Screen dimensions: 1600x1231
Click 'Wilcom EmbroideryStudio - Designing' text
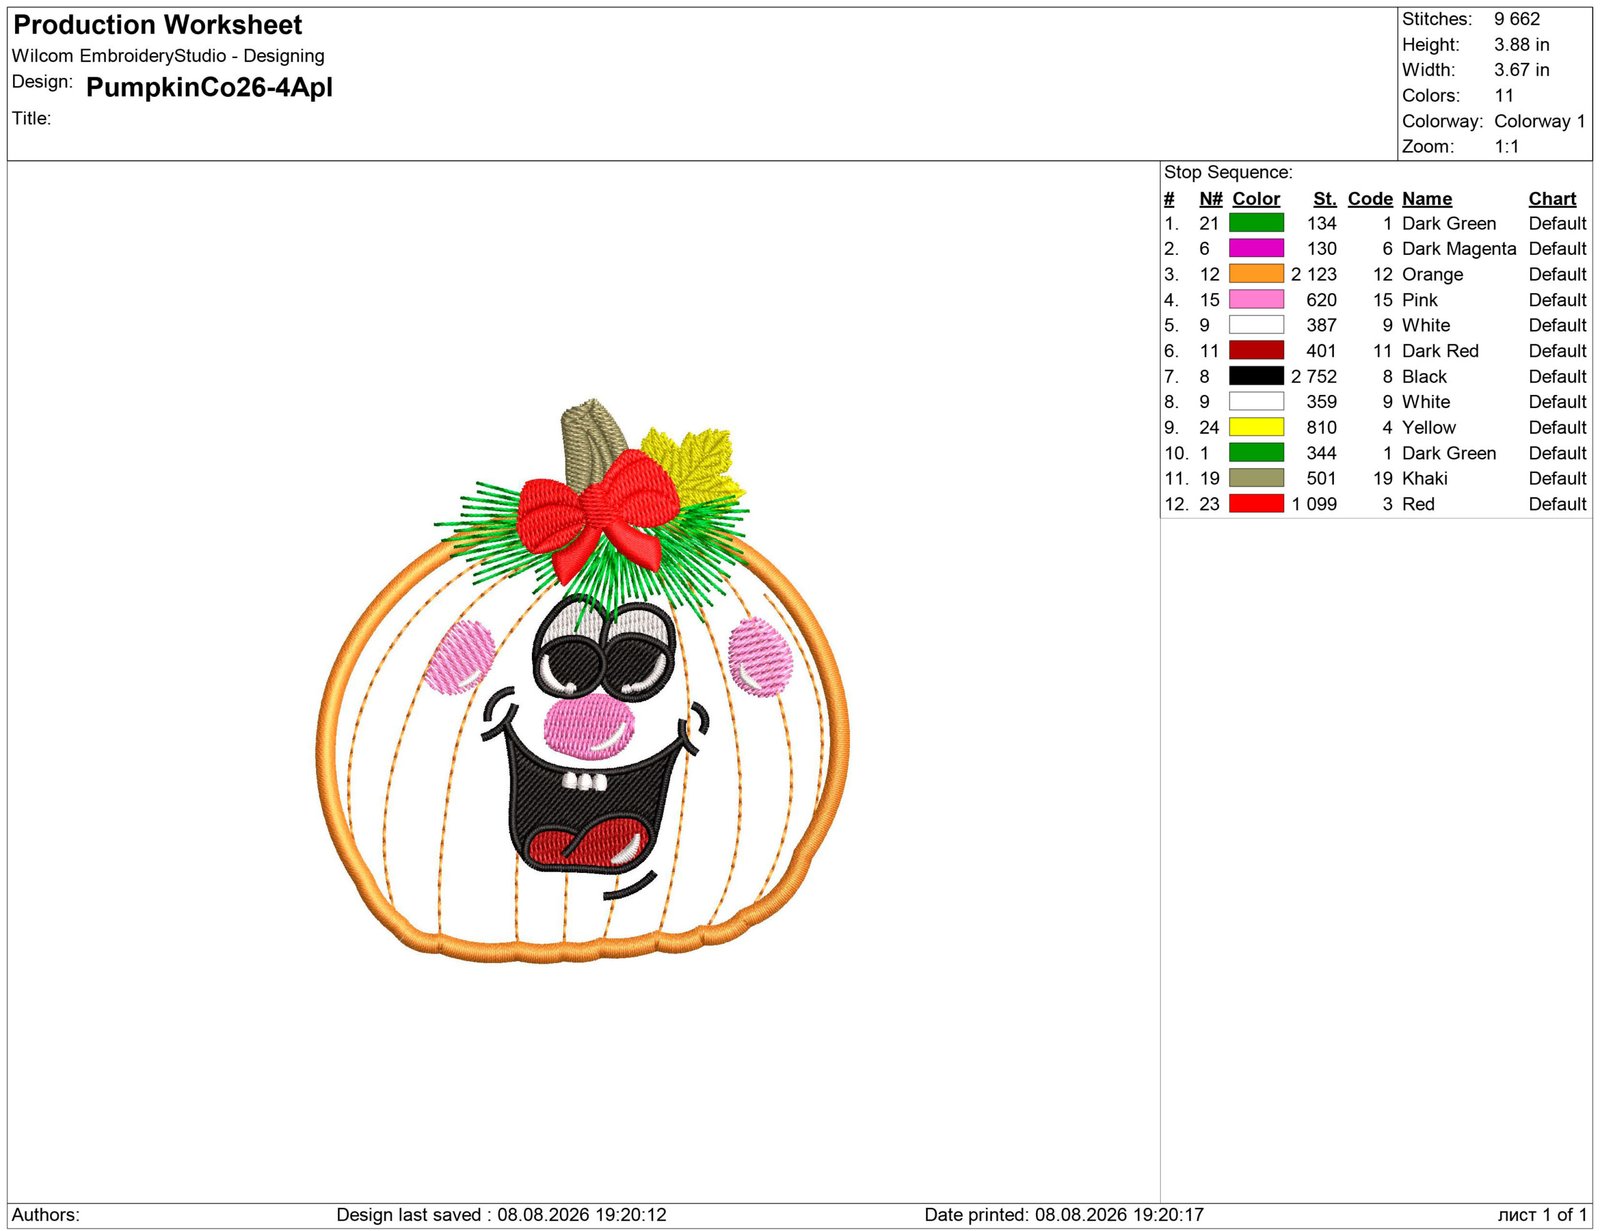coord(168,56)
